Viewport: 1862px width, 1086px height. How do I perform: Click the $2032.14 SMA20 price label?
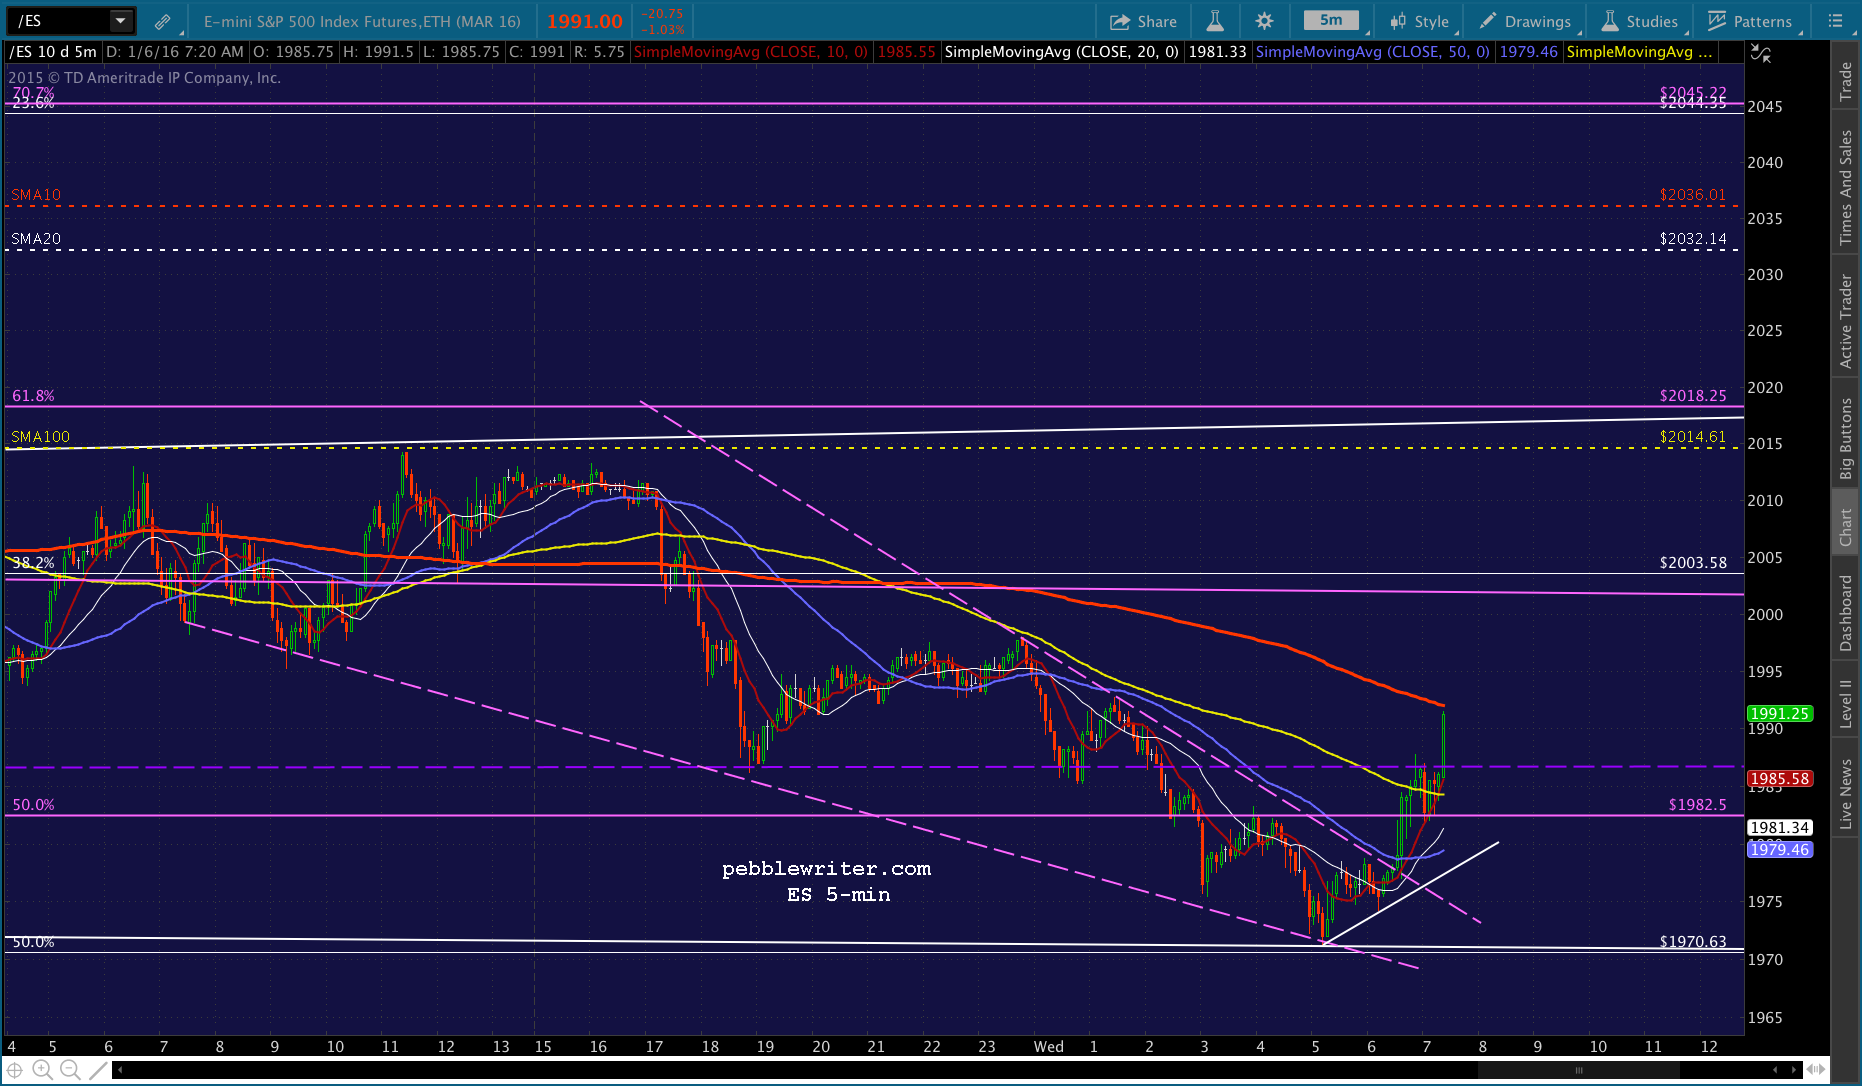(1693, 239)
